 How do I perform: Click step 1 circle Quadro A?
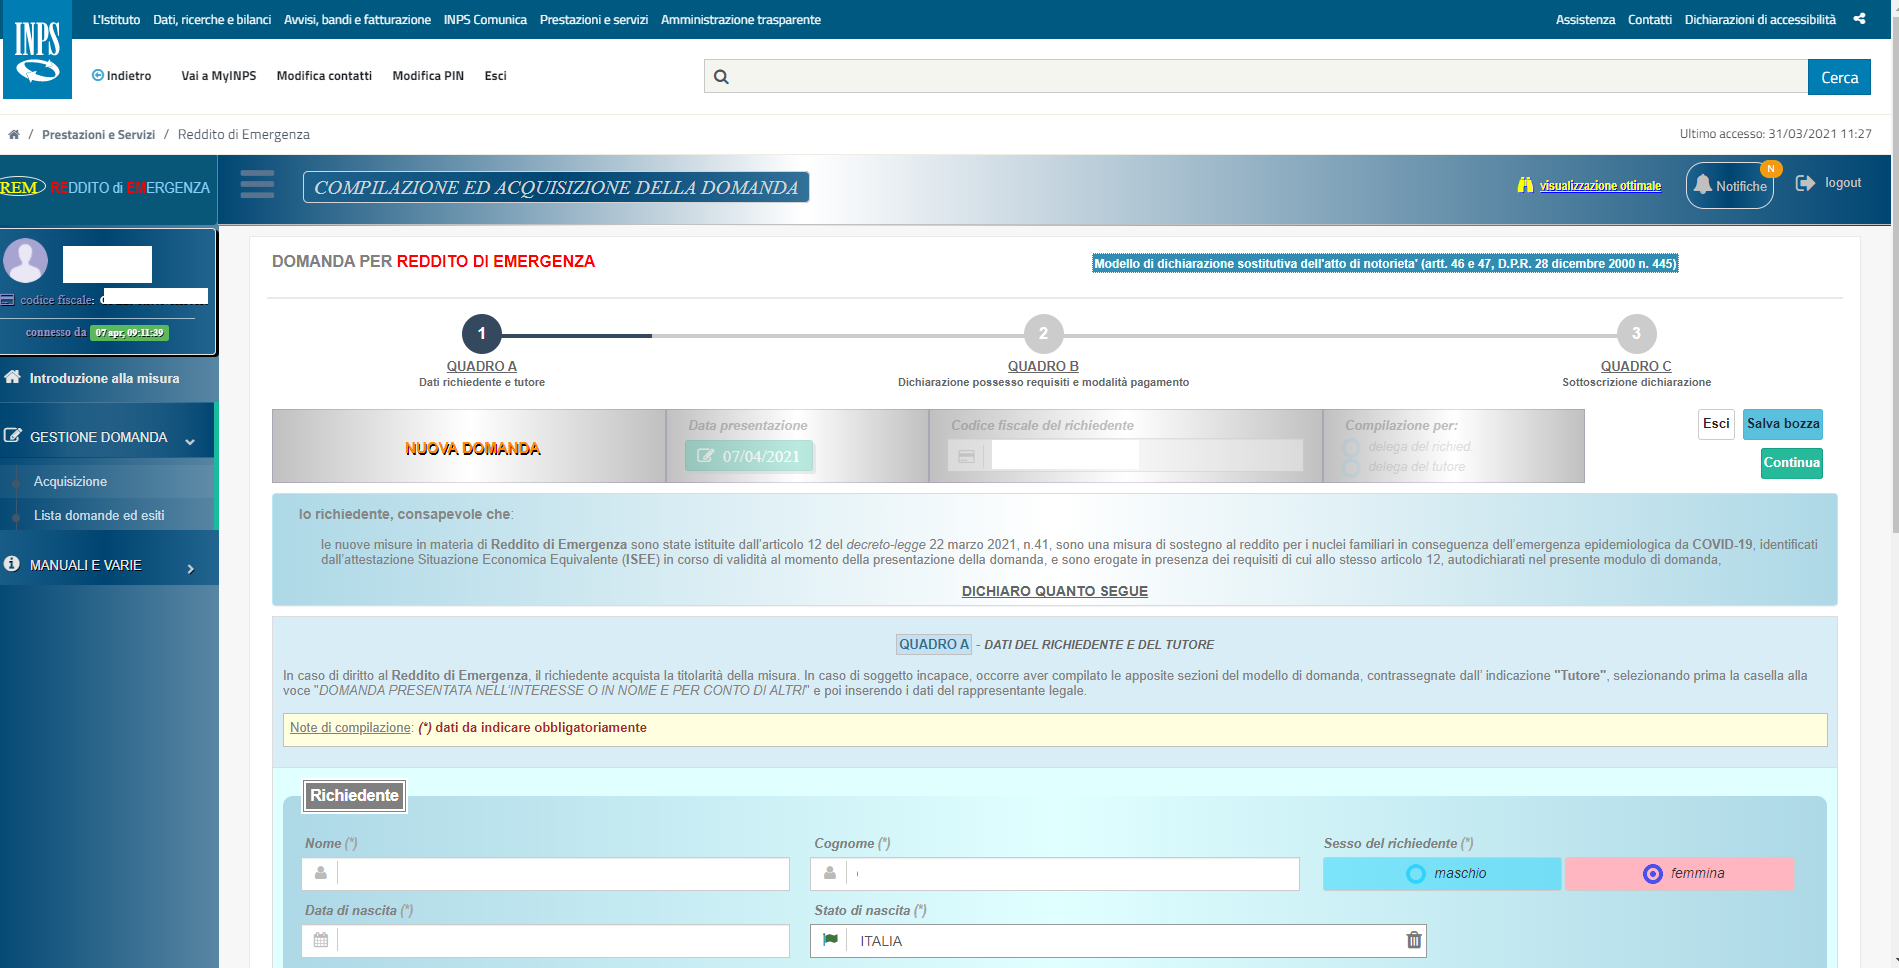point(482,334)
